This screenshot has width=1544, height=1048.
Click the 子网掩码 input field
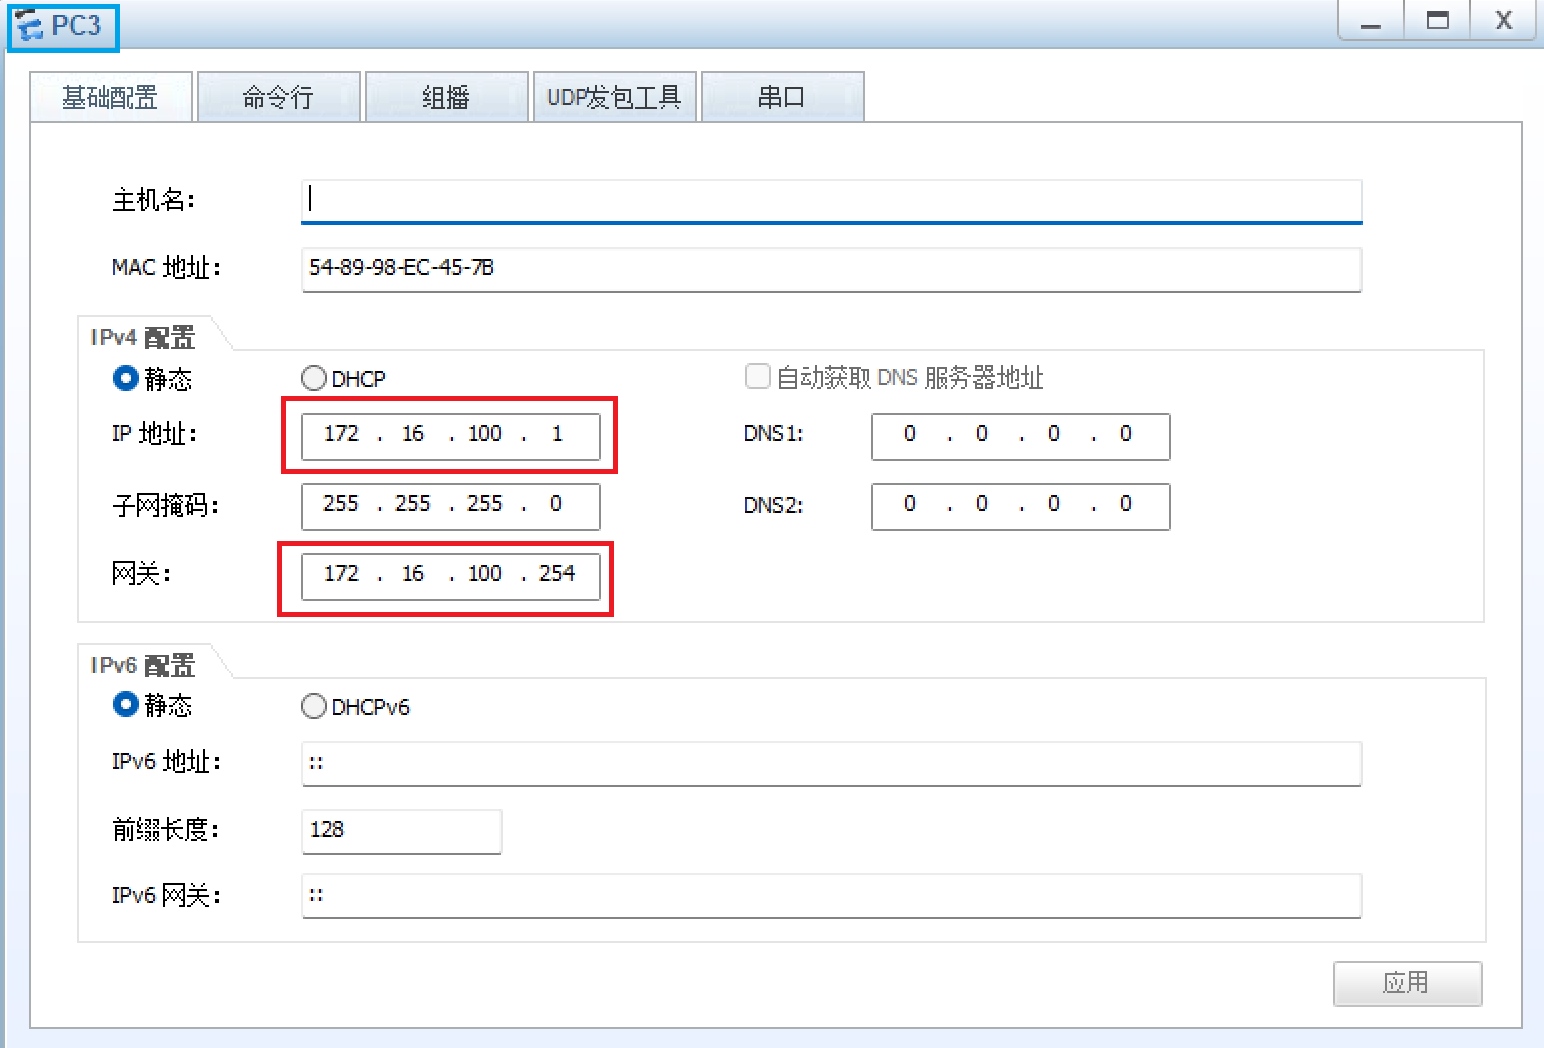tap(450, 505)
